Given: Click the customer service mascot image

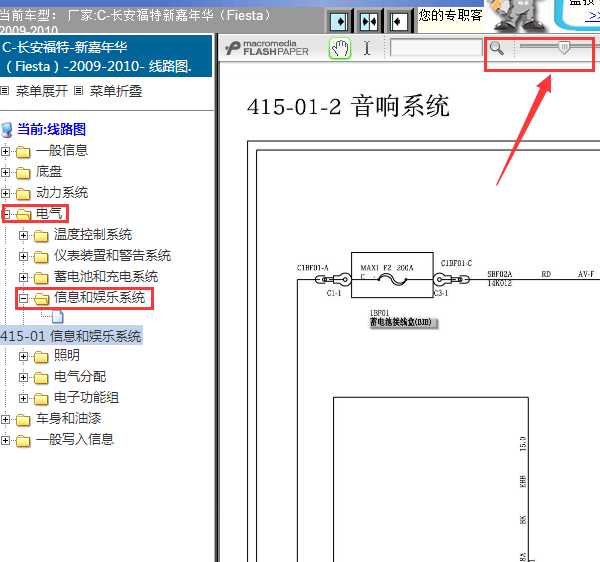Looking at the screenshot, I should [x=516, y=16].
